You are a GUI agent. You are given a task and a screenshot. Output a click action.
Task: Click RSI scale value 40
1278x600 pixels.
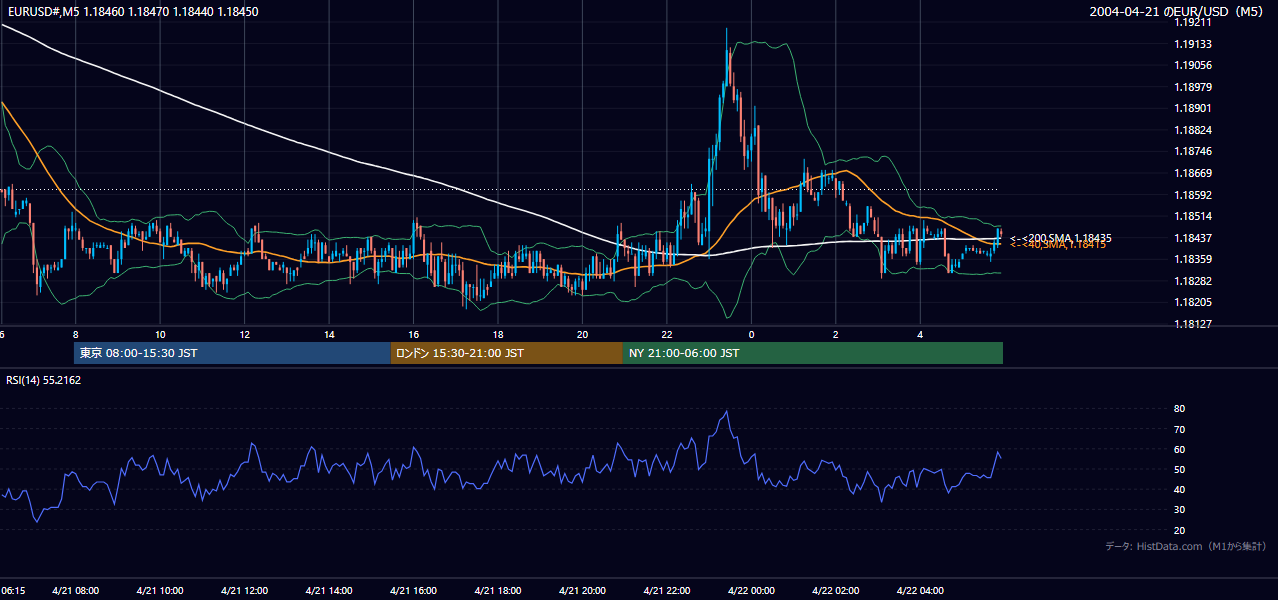tap(1180, 489)
